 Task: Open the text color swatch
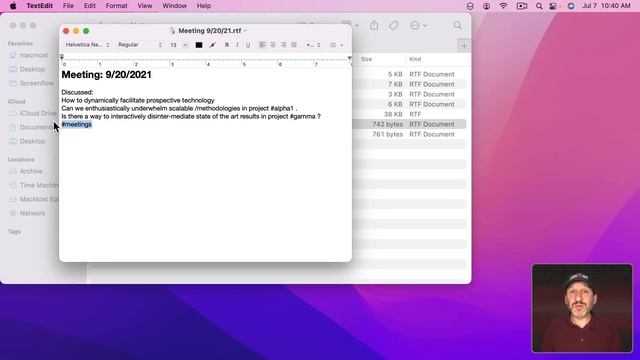click(x=199, y=45)
